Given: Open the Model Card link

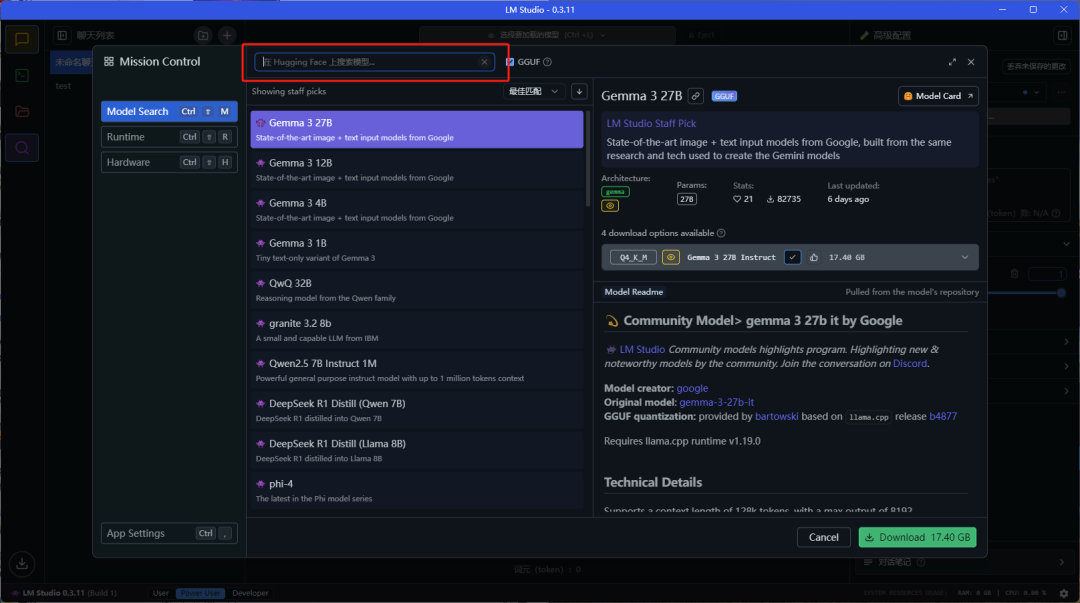Looking at the screenshot, I should (x=938, y=96).
